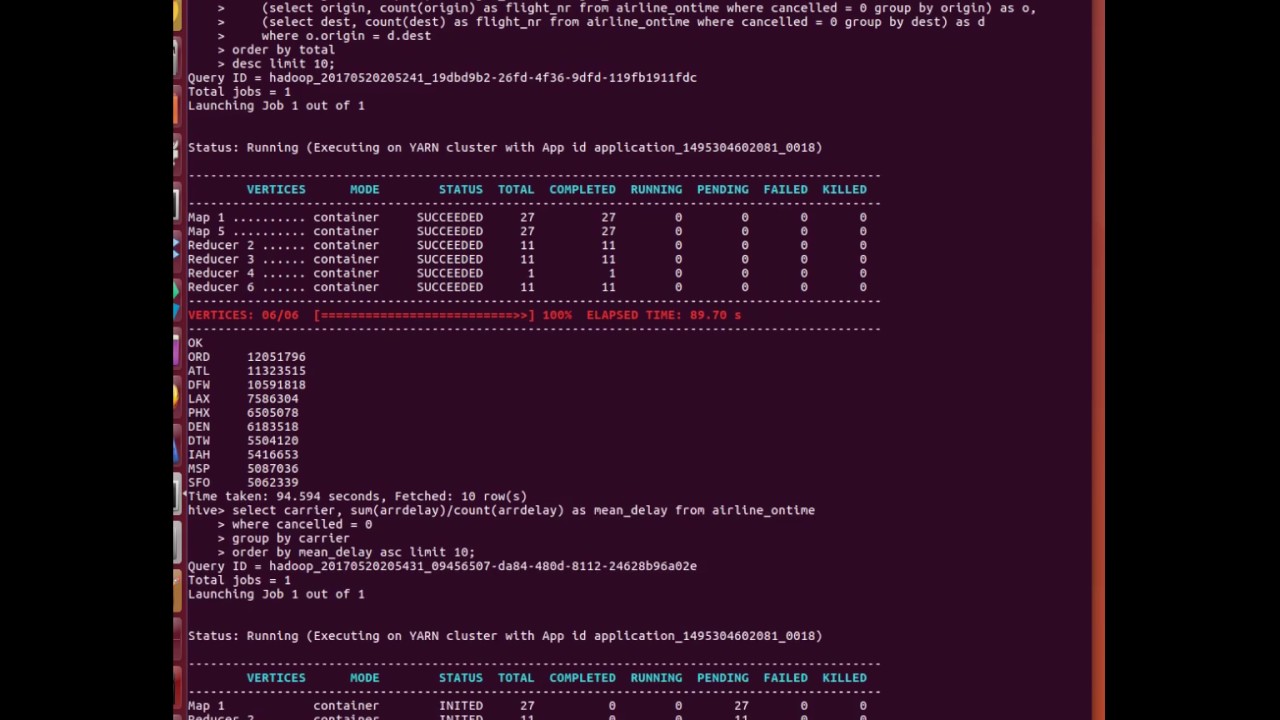Click the LAX result row 7586304
1280x720 pixels.
(x=243, y=399)
